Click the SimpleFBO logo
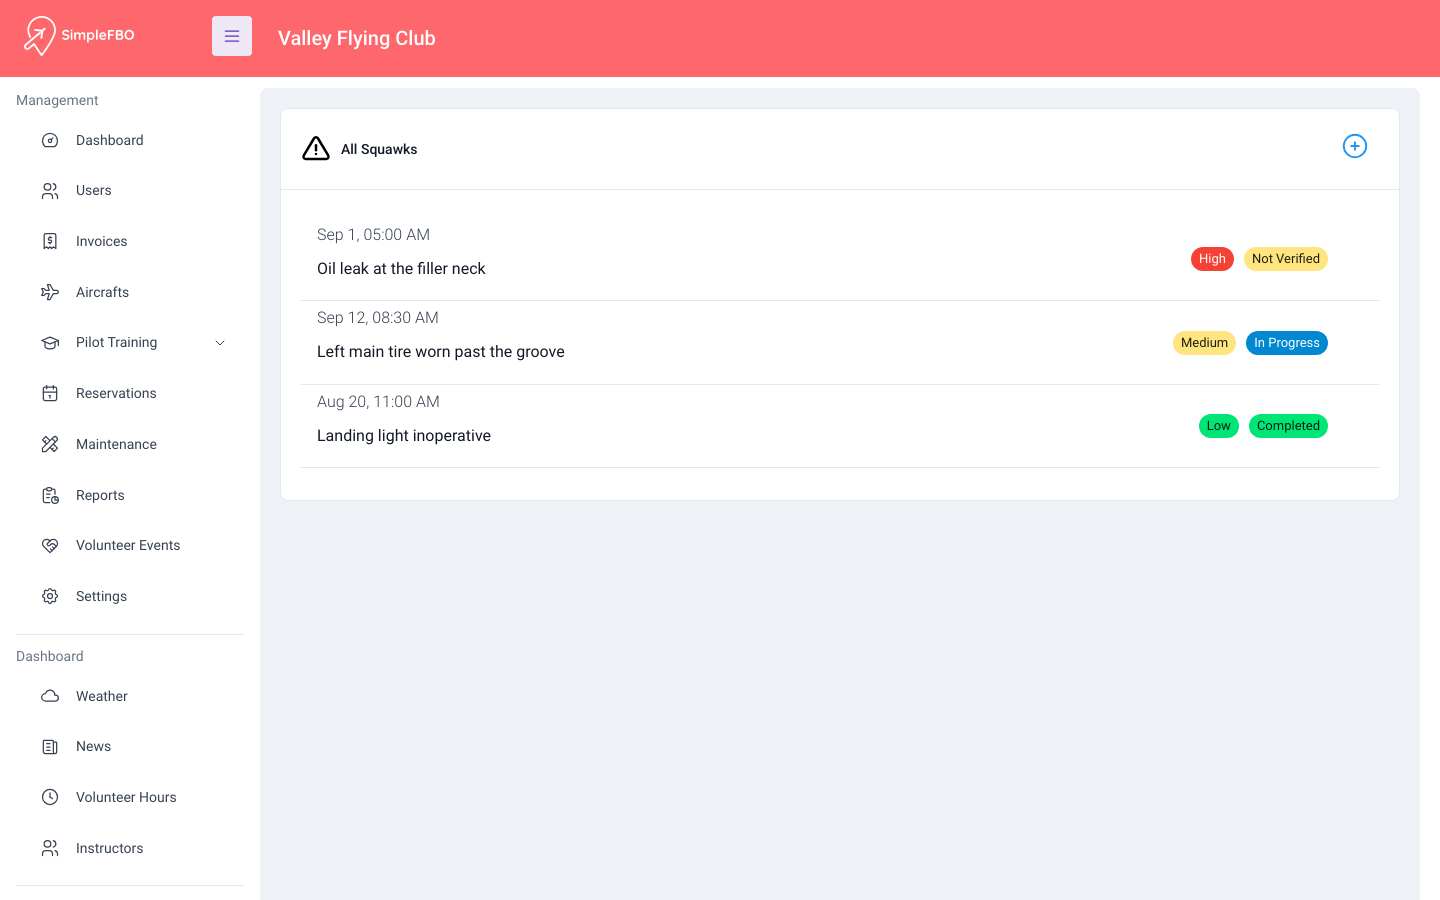Image resolution: width=1440 pixels, height=900 pixels. (x=79, y=36)
